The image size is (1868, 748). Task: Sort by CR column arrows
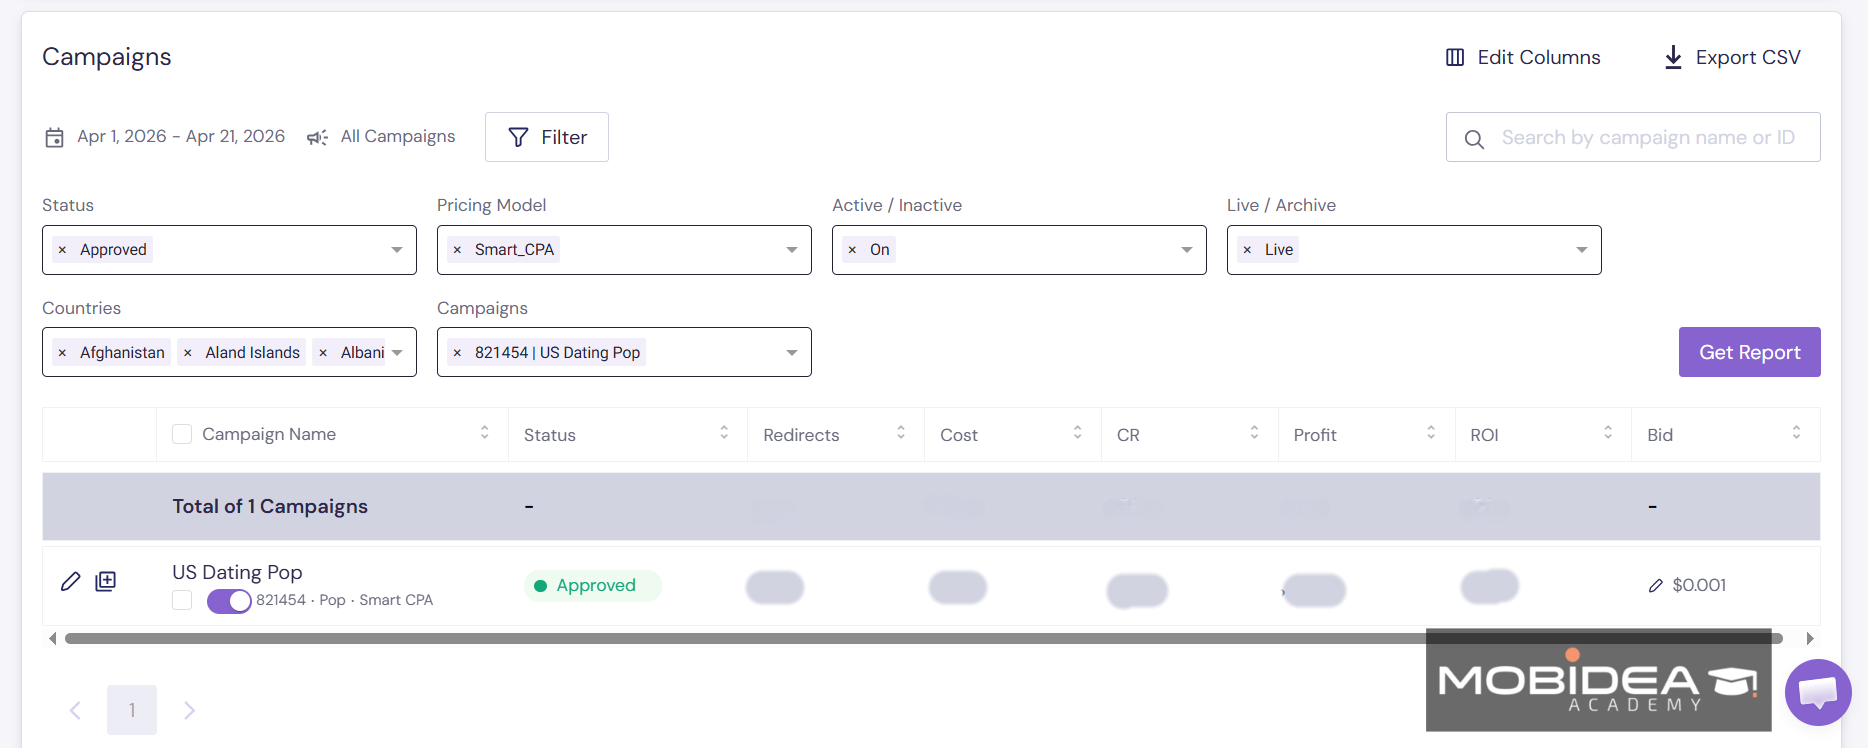(x=1255, y=433)
